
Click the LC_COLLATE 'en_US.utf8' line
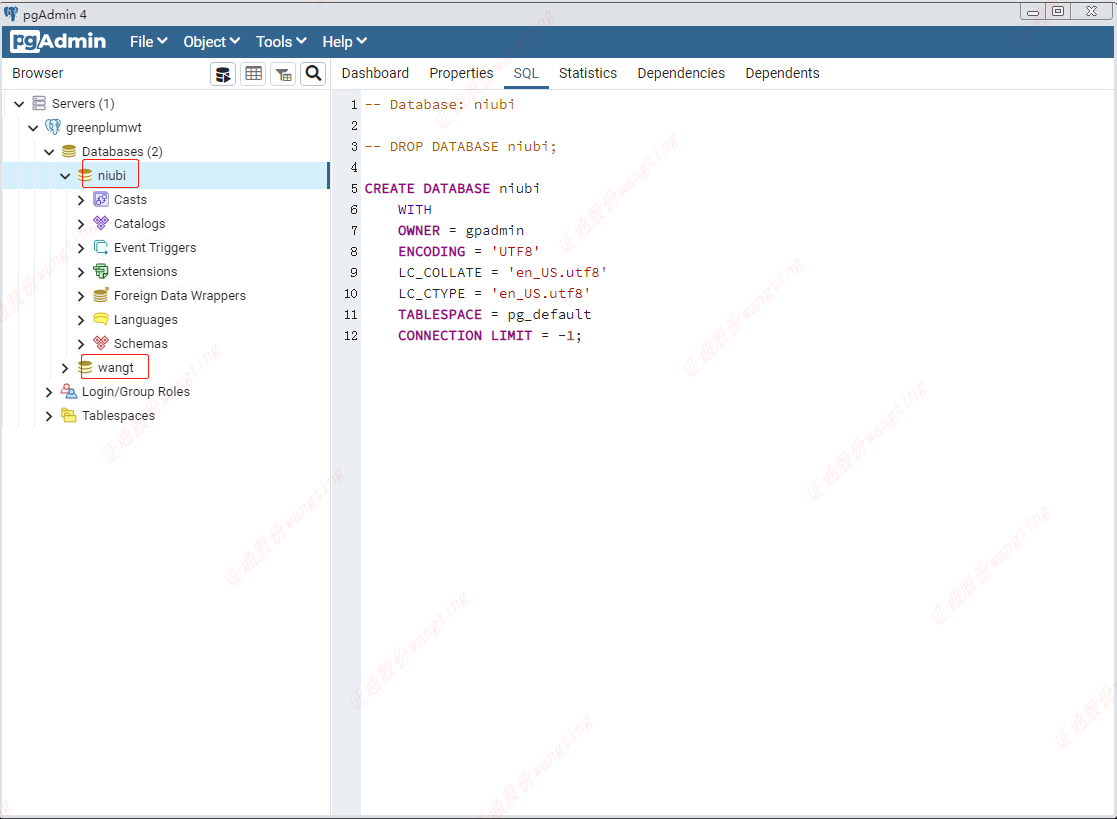[x=502, y=273]
